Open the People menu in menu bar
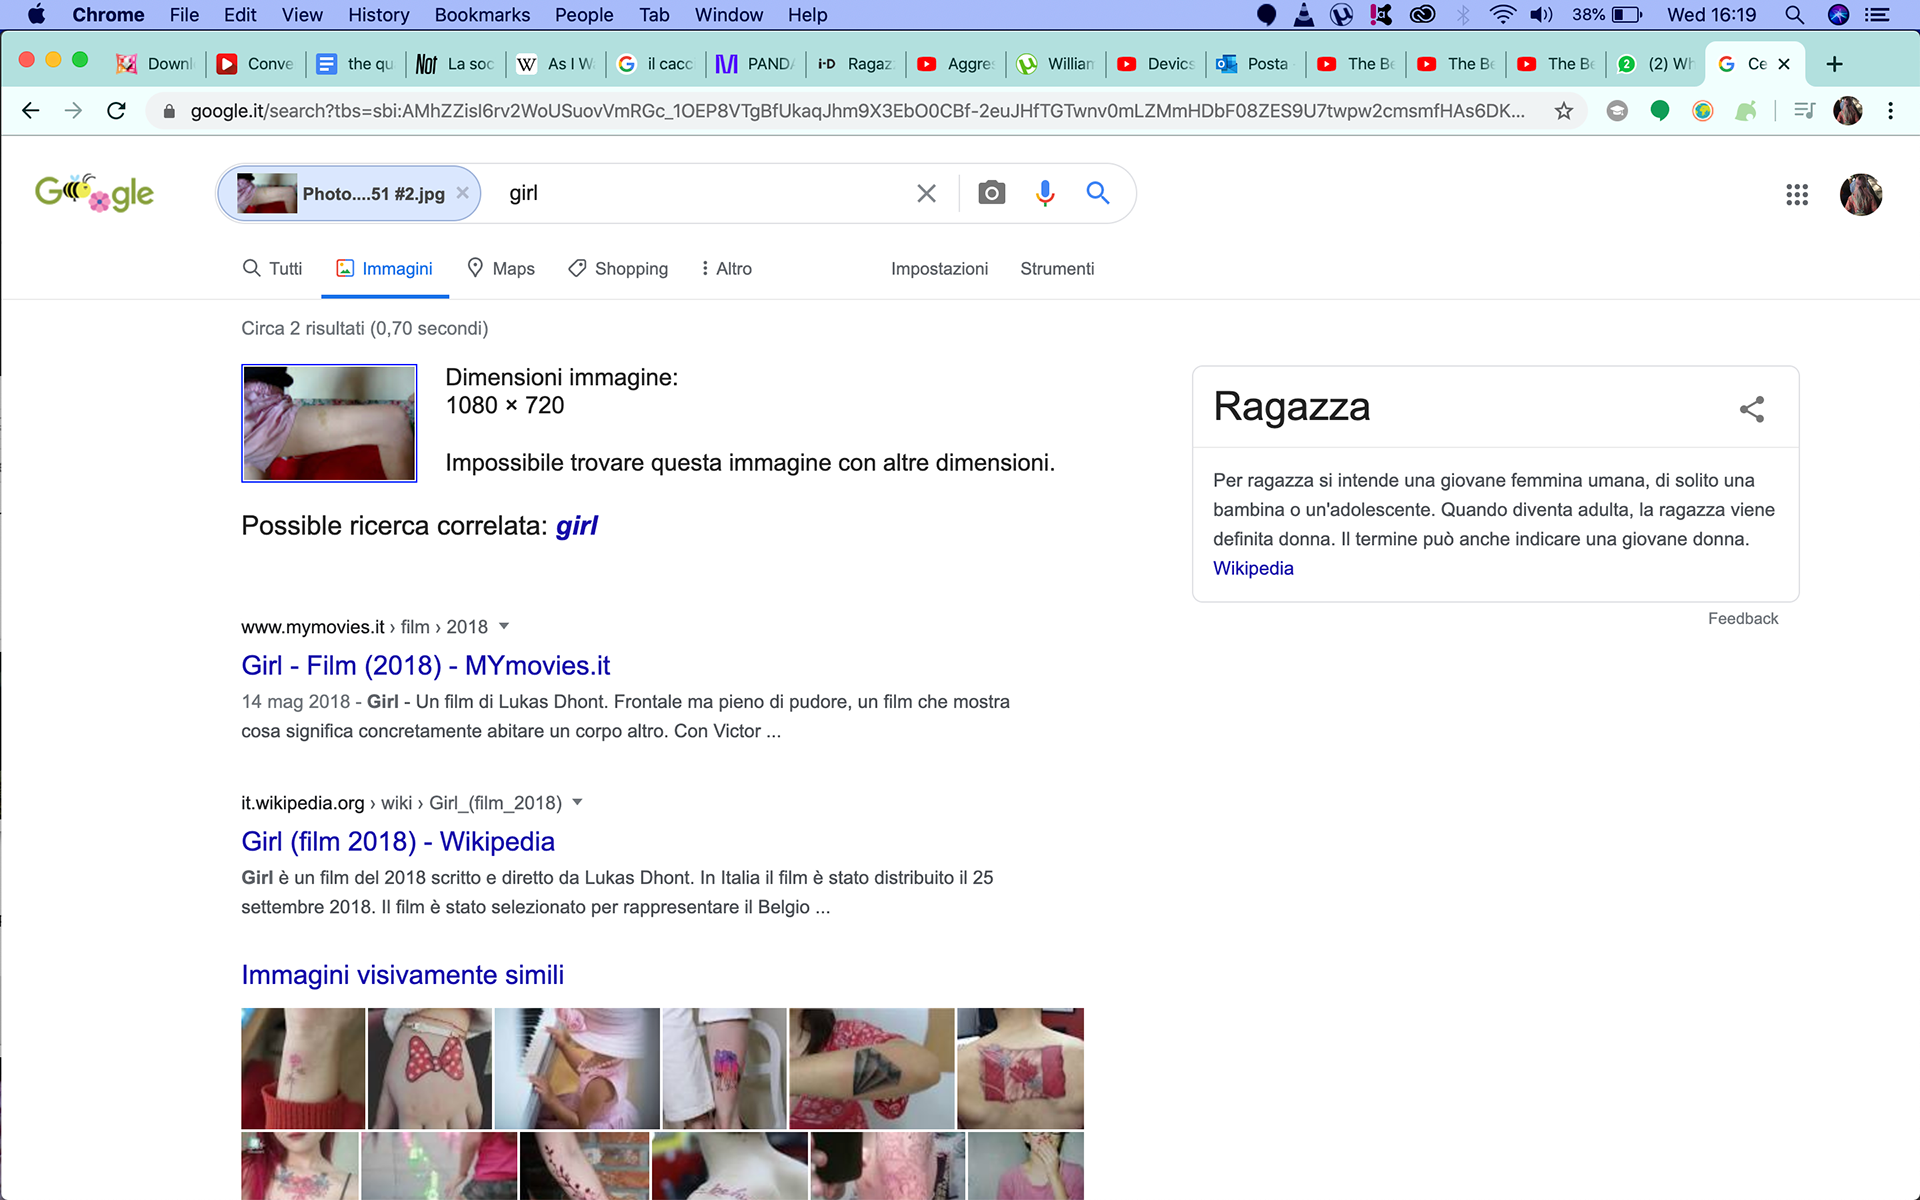The image size is (1920, 1200). click(584, 15)
